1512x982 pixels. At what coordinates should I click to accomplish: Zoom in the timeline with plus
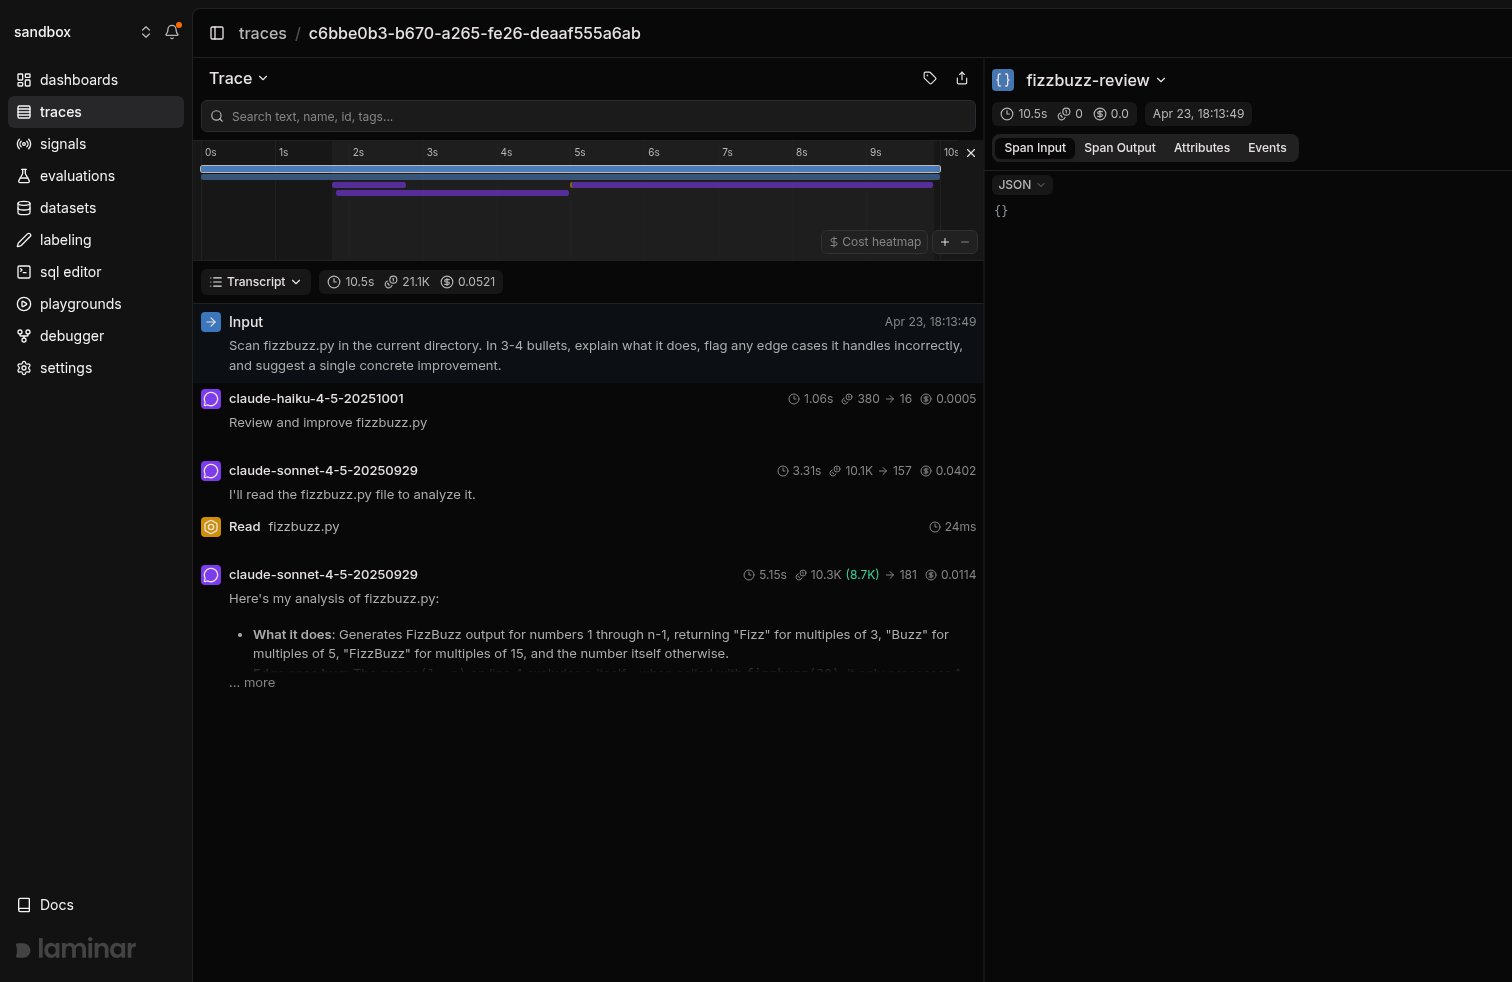coord(945,242)
